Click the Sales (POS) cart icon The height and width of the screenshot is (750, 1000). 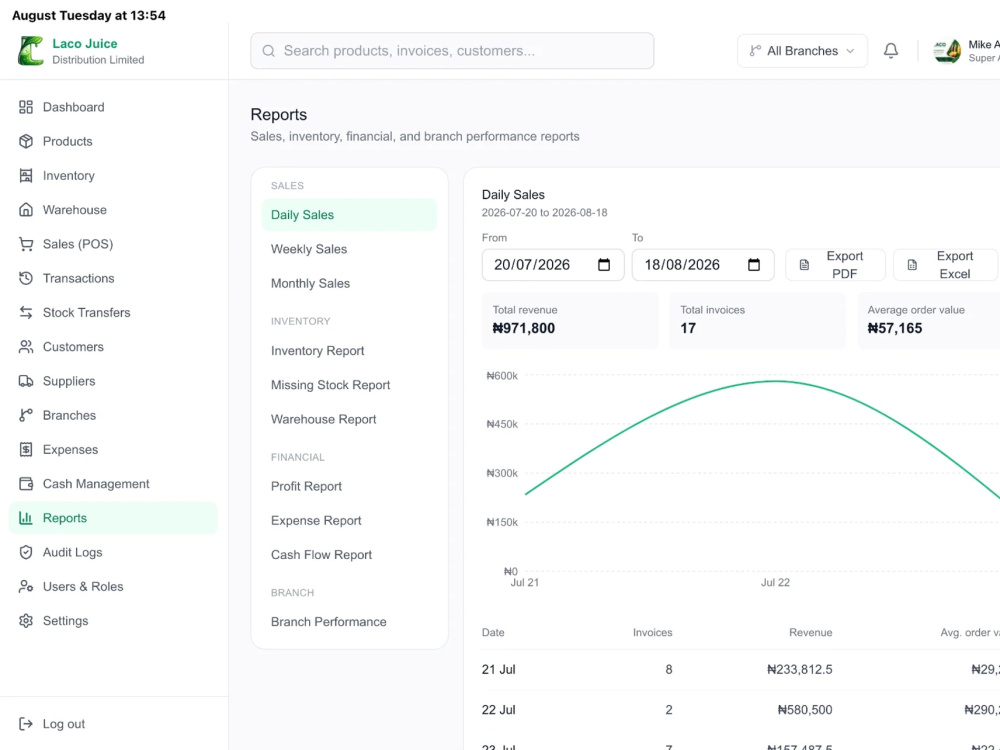click(x=26, y=244)
